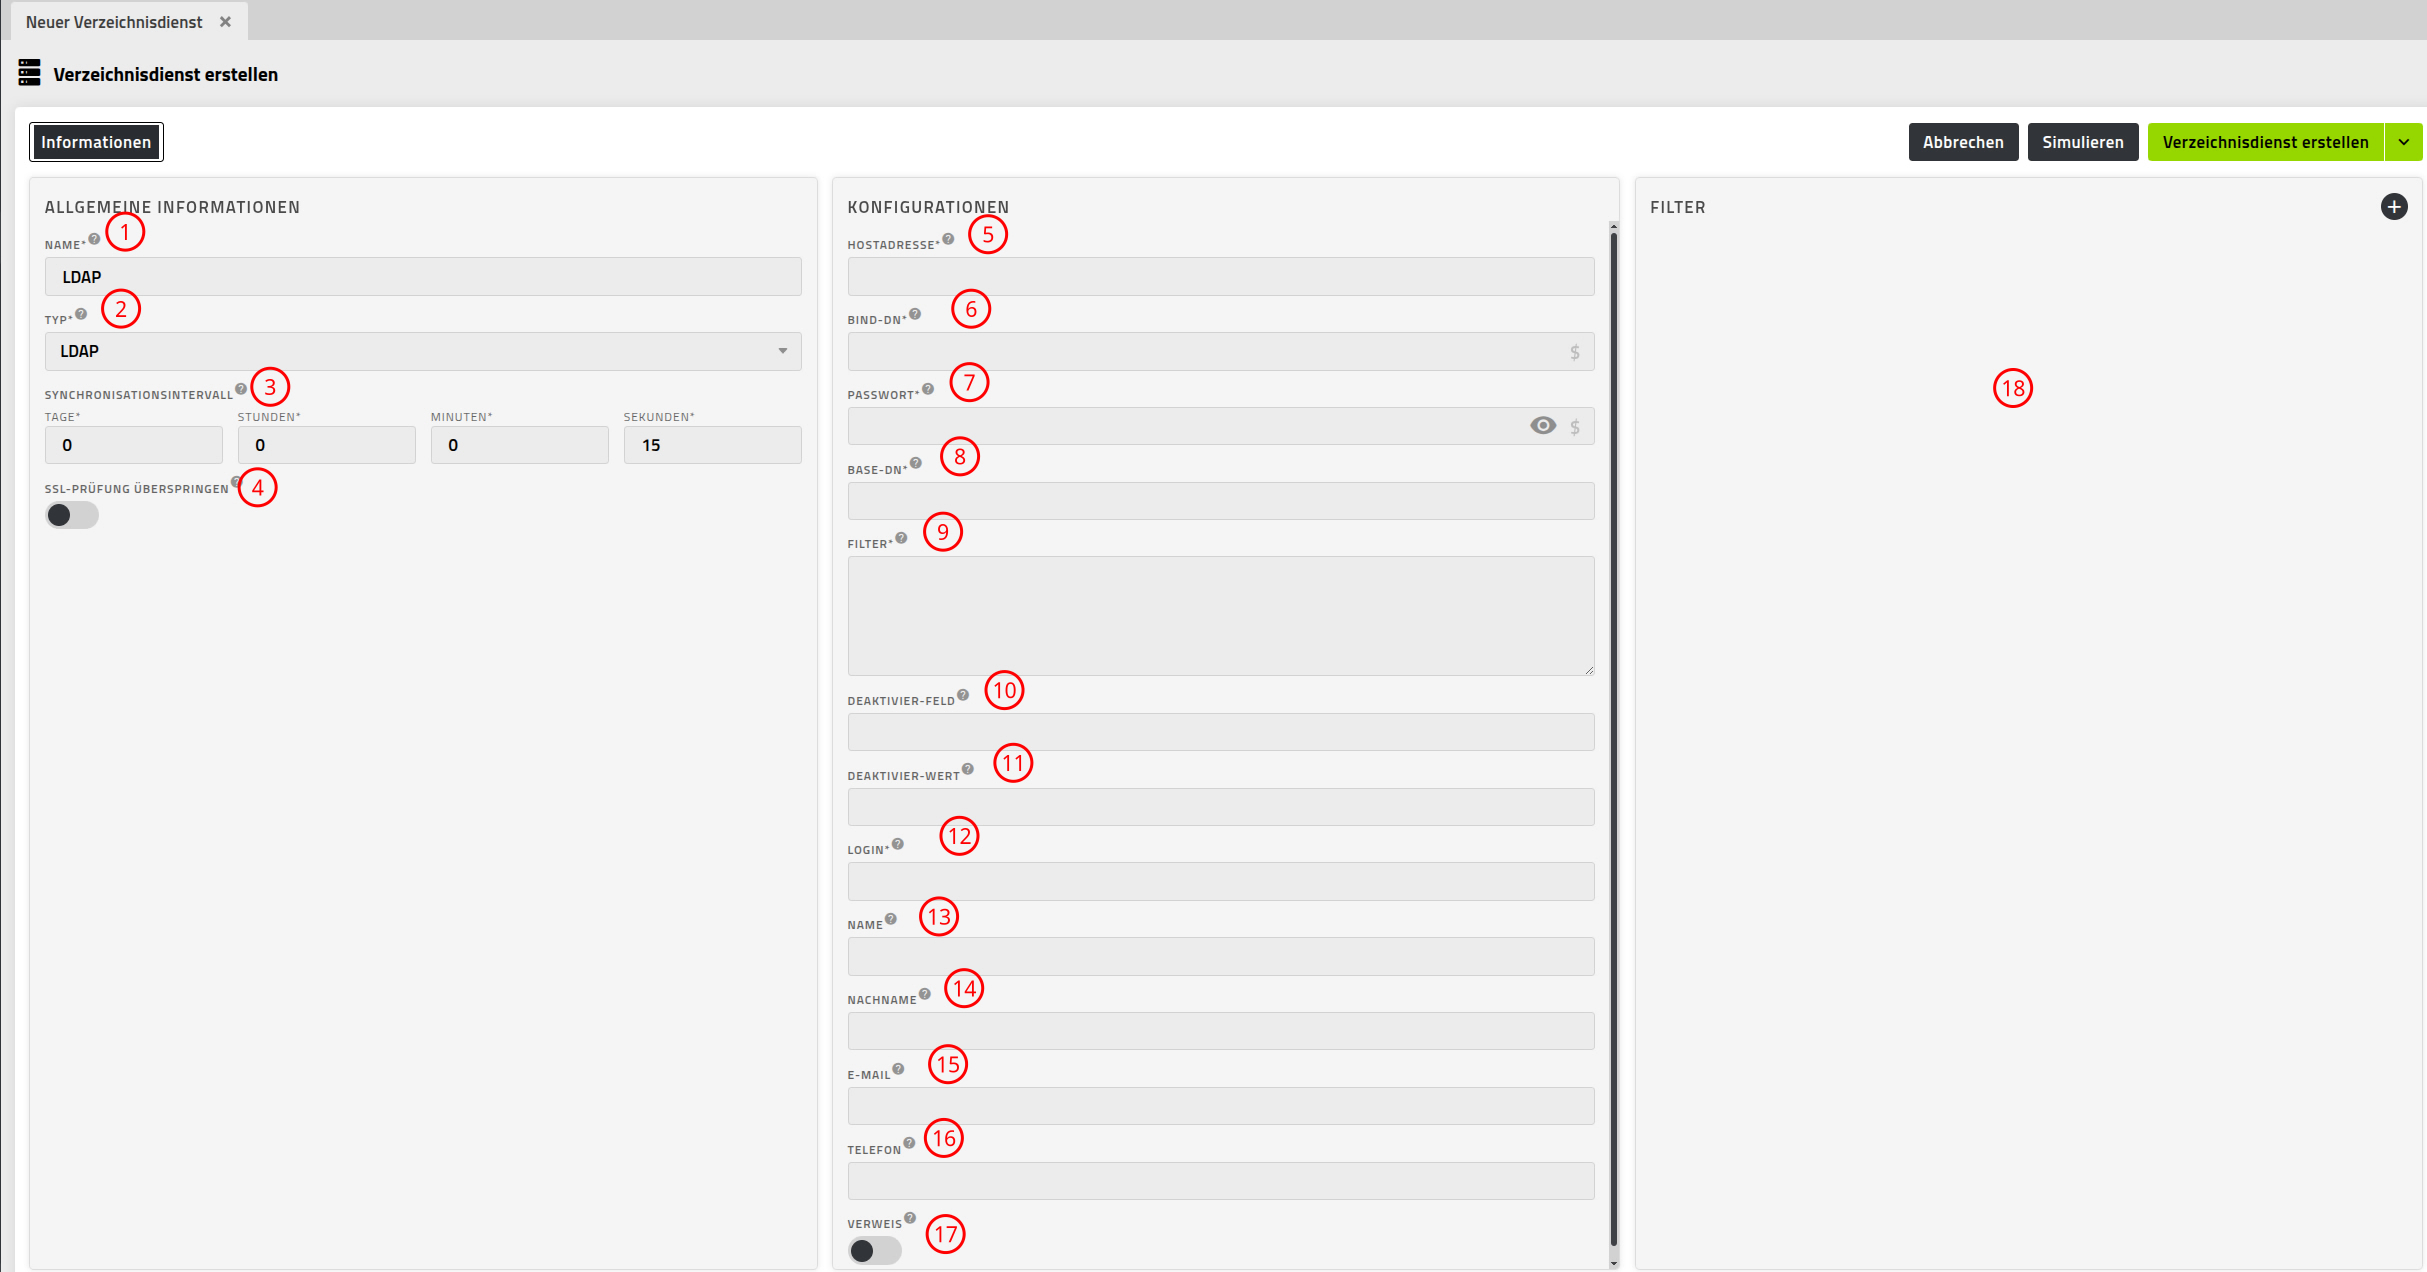The width and height of the screenshot is (2427, 1272).
Task: Click green Verzeichnisdienst erstellen button
Action: [x=2265, y=142]
